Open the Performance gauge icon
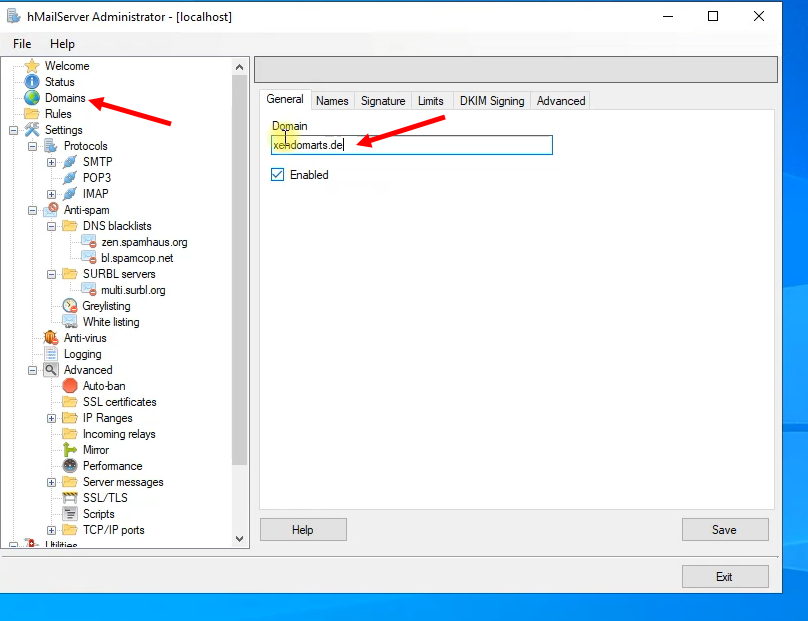This screenshot has height=621, width=808. (x=70, y=466)
